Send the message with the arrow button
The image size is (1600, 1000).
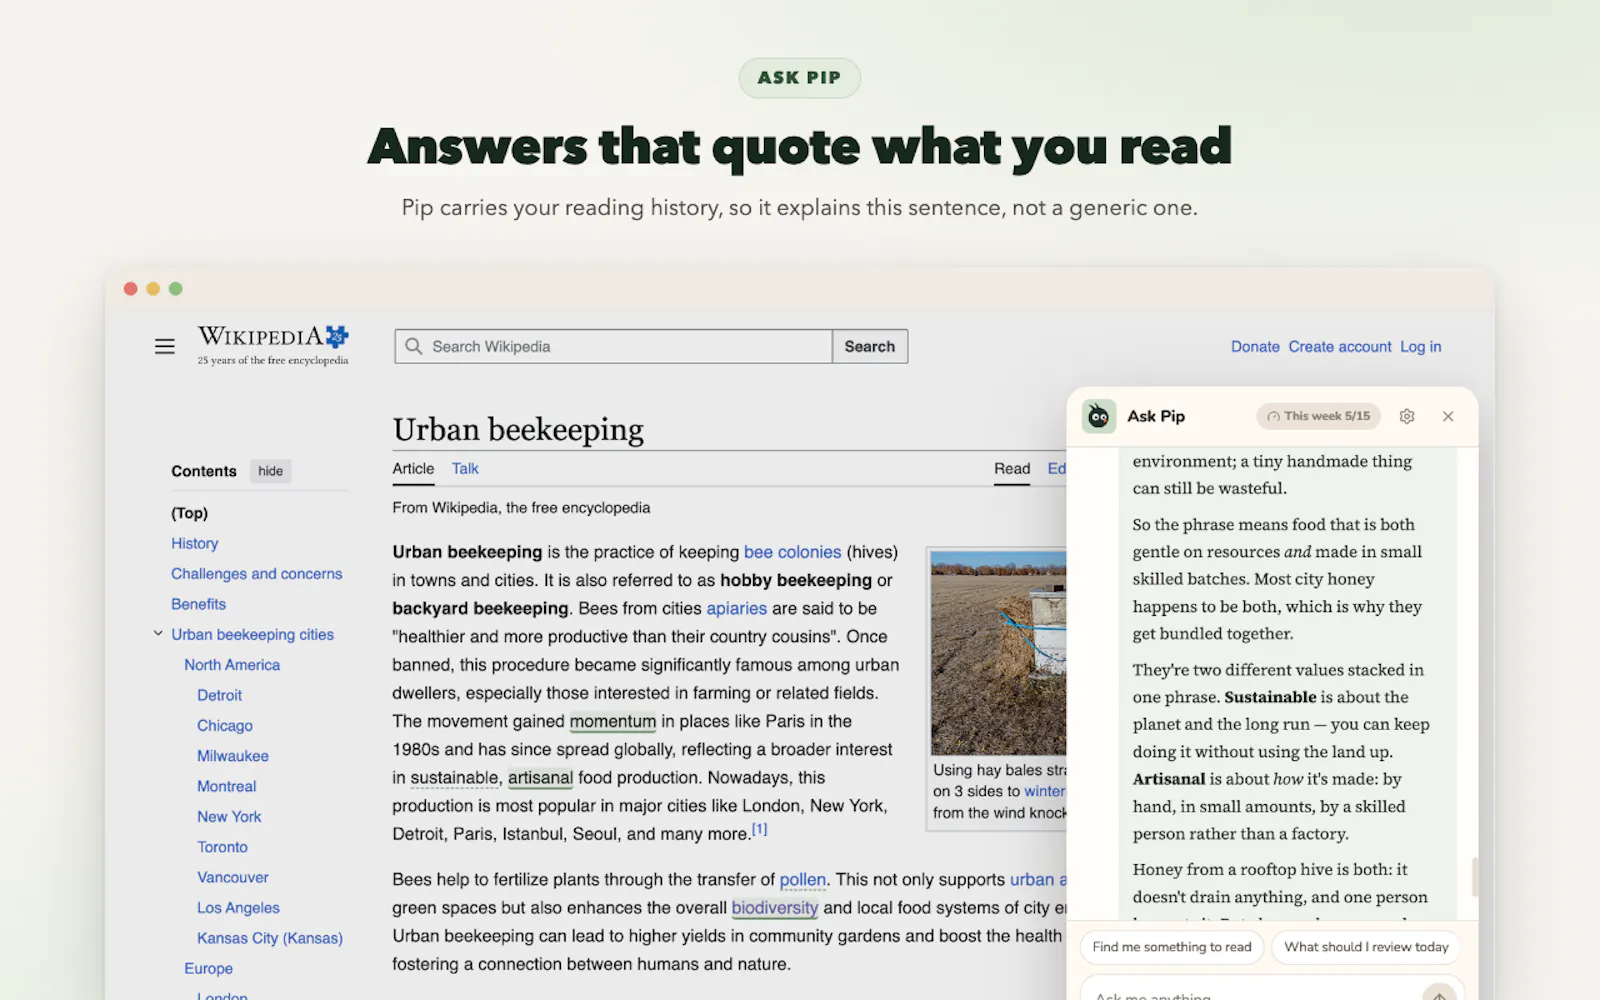tap(1439, 994)
